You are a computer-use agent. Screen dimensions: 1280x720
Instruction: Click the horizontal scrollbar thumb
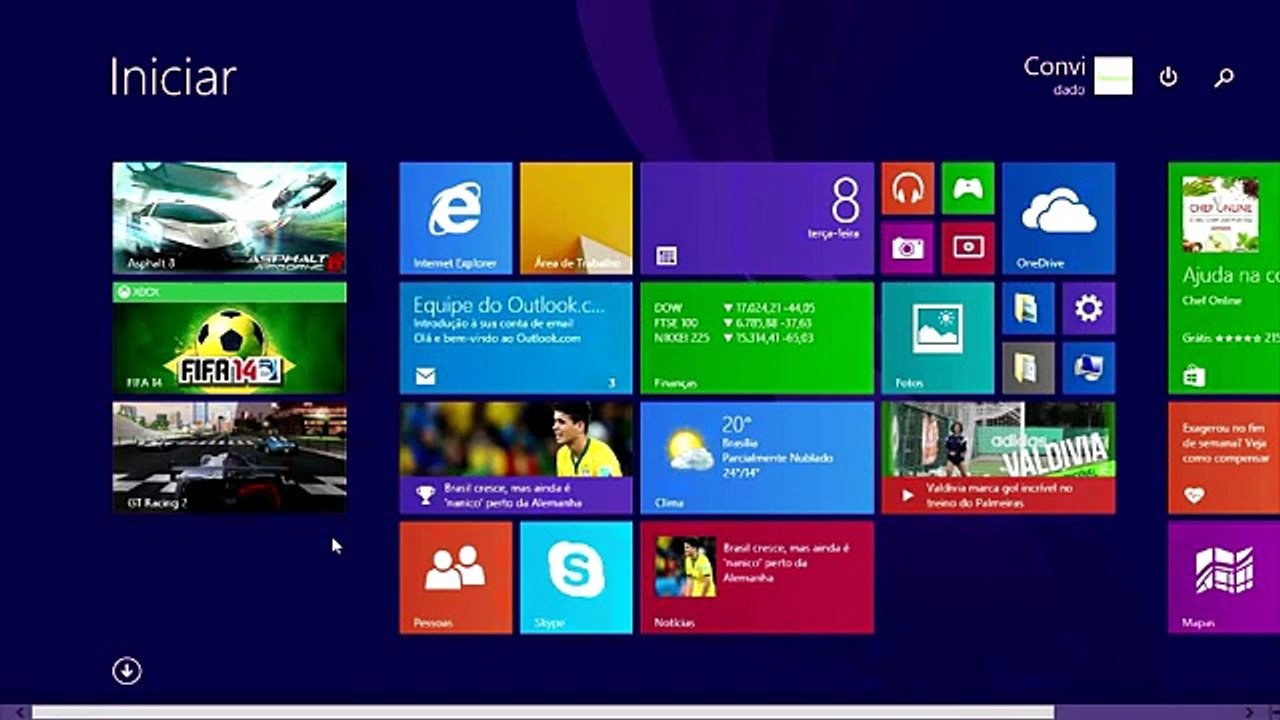pyautogui.click(x=543, y=712)
